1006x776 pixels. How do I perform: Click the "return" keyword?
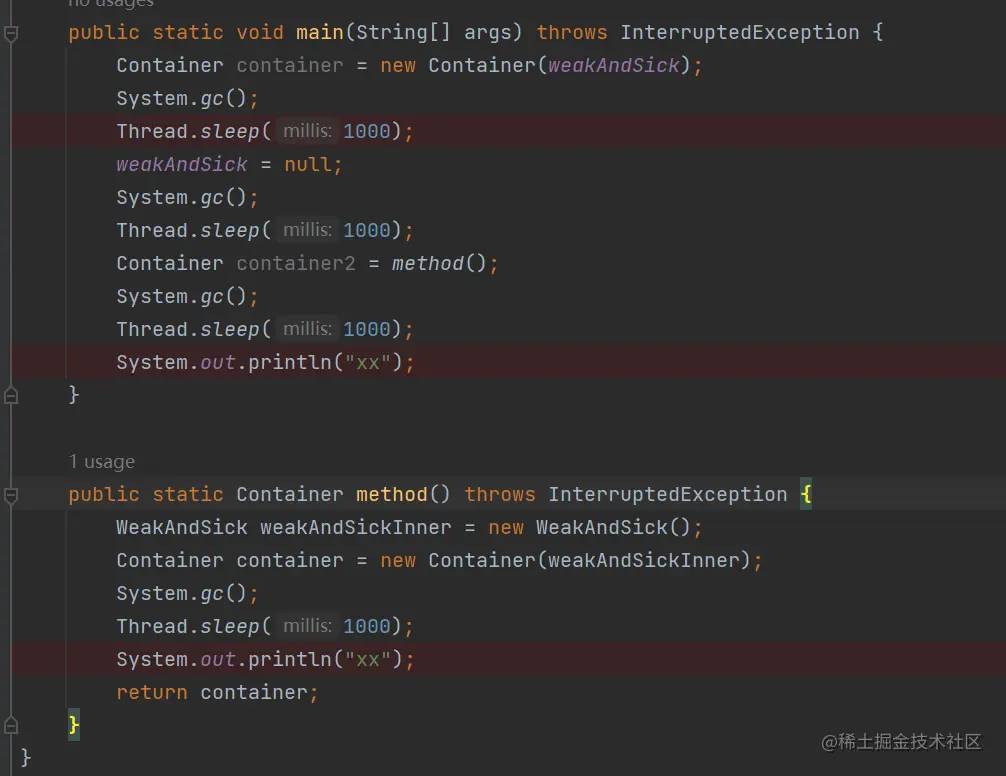pyautogui.click(x=151, y=693)
